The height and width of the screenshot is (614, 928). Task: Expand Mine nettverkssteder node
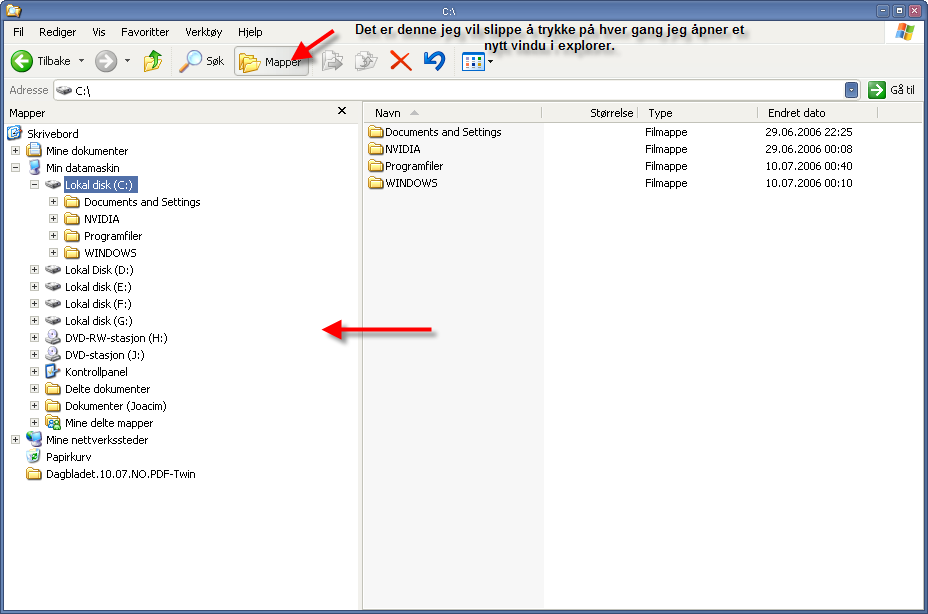[15, 440]
